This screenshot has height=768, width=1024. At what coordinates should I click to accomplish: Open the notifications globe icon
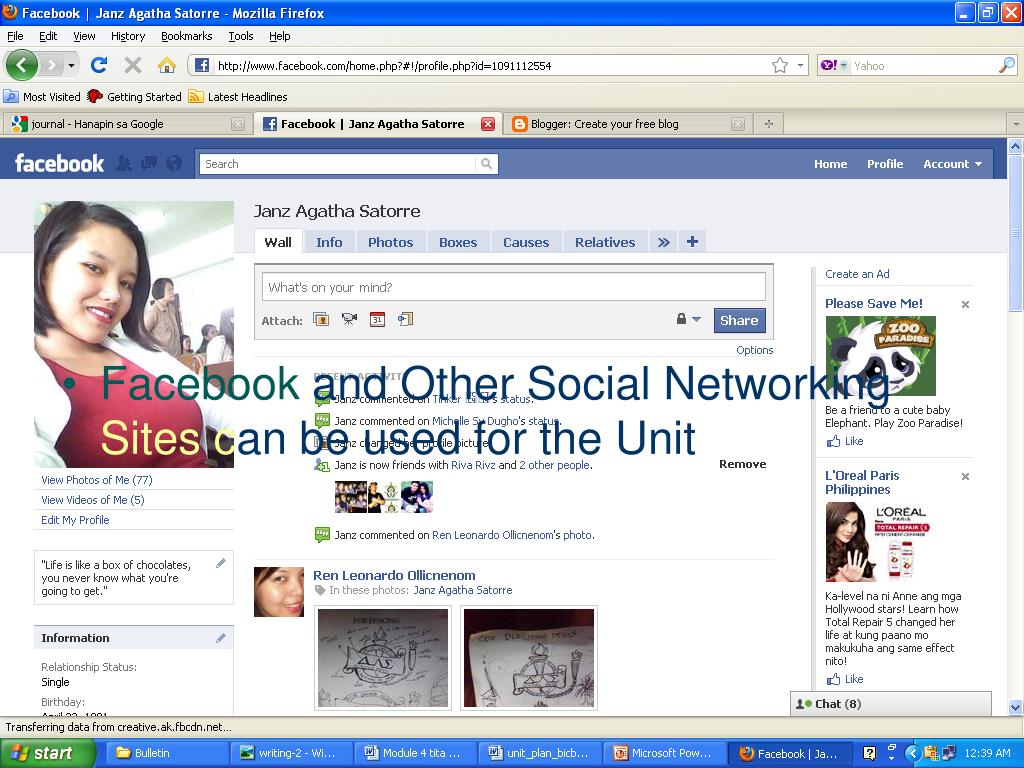[x=174, y=163]
